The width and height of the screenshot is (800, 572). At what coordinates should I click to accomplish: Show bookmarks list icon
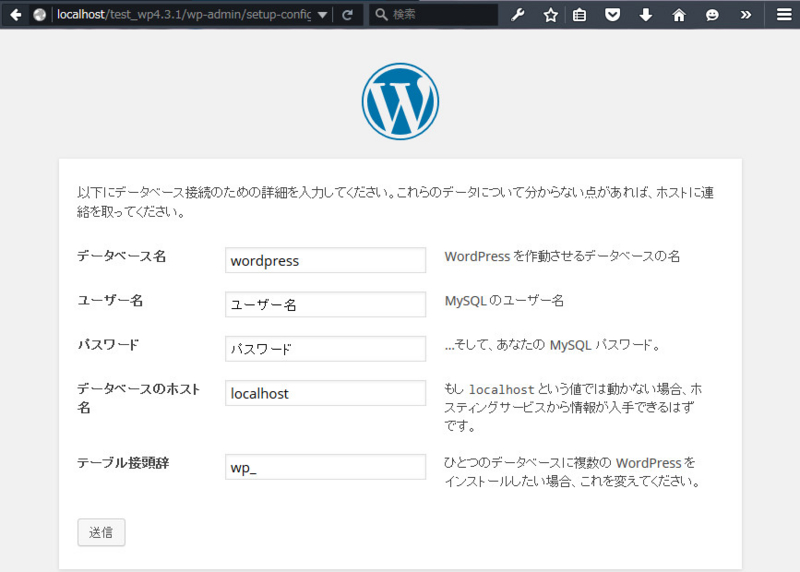579,15
